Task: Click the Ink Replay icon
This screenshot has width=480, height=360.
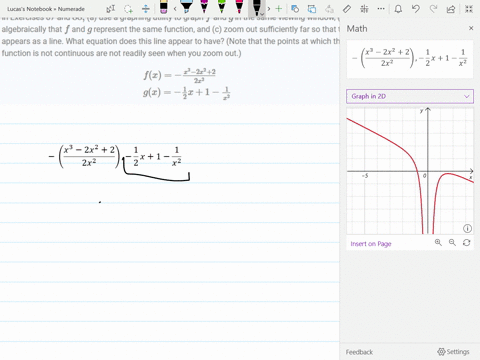Action: 329,9
